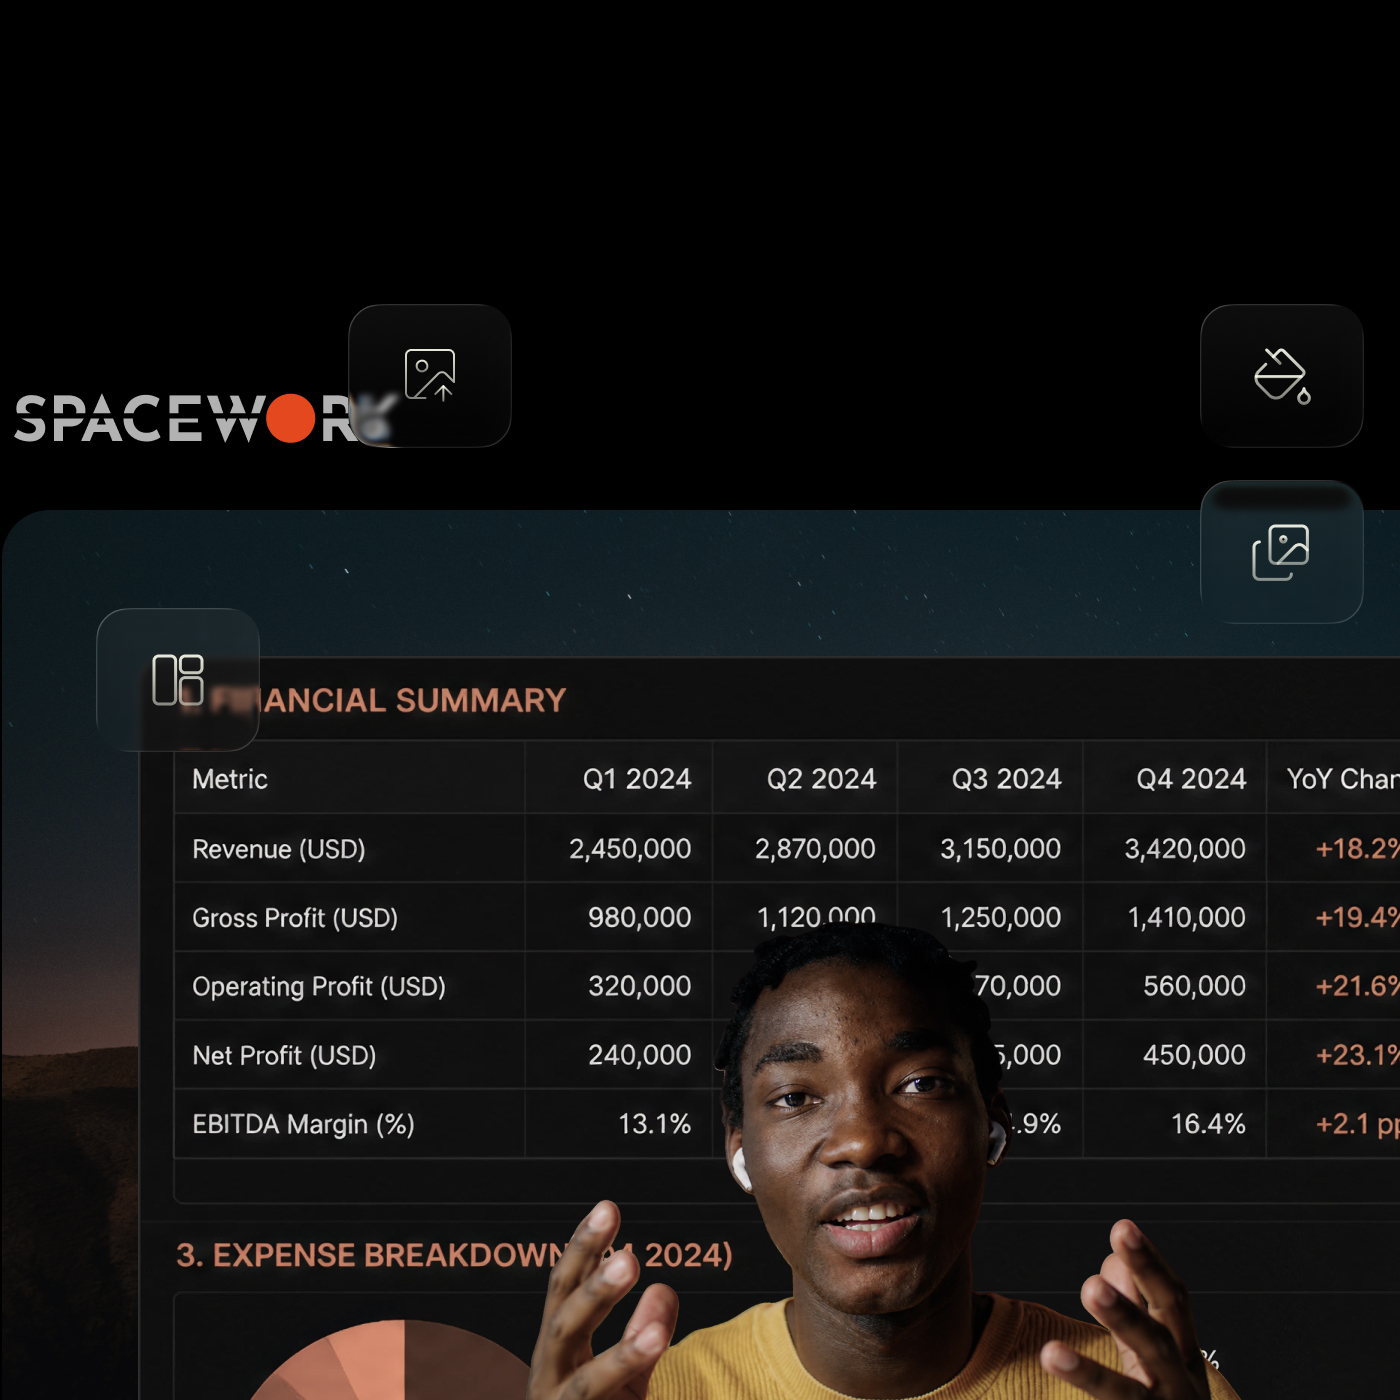
Task: Click the 2,870,000 revenue cell
Action: coord(815,849)
